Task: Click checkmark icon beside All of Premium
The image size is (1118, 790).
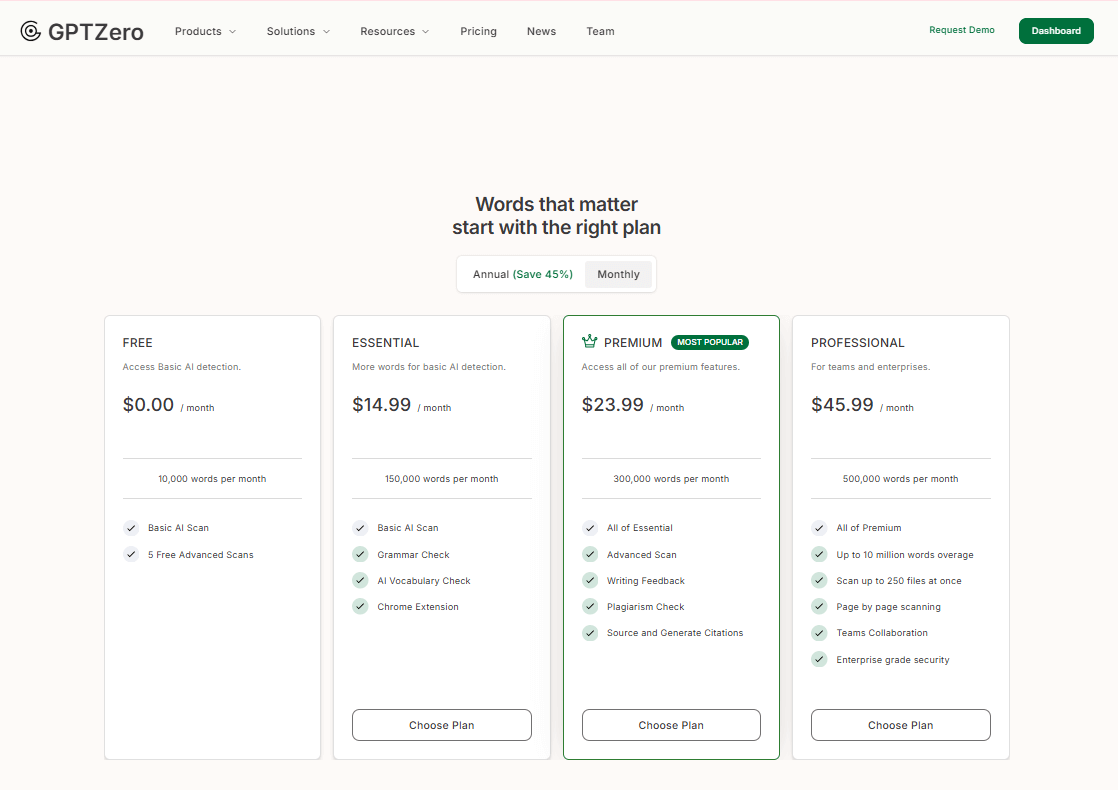Action: (x=819, y=528)
